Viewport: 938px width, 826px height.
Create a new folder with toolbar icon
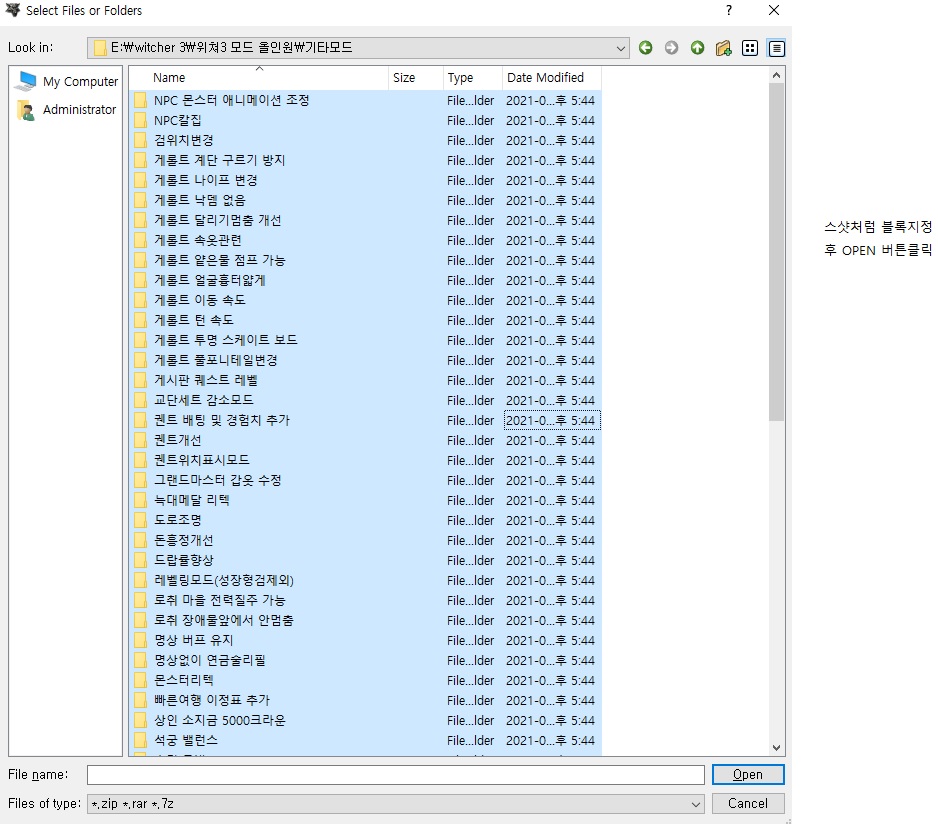click(x=724, y=48)
